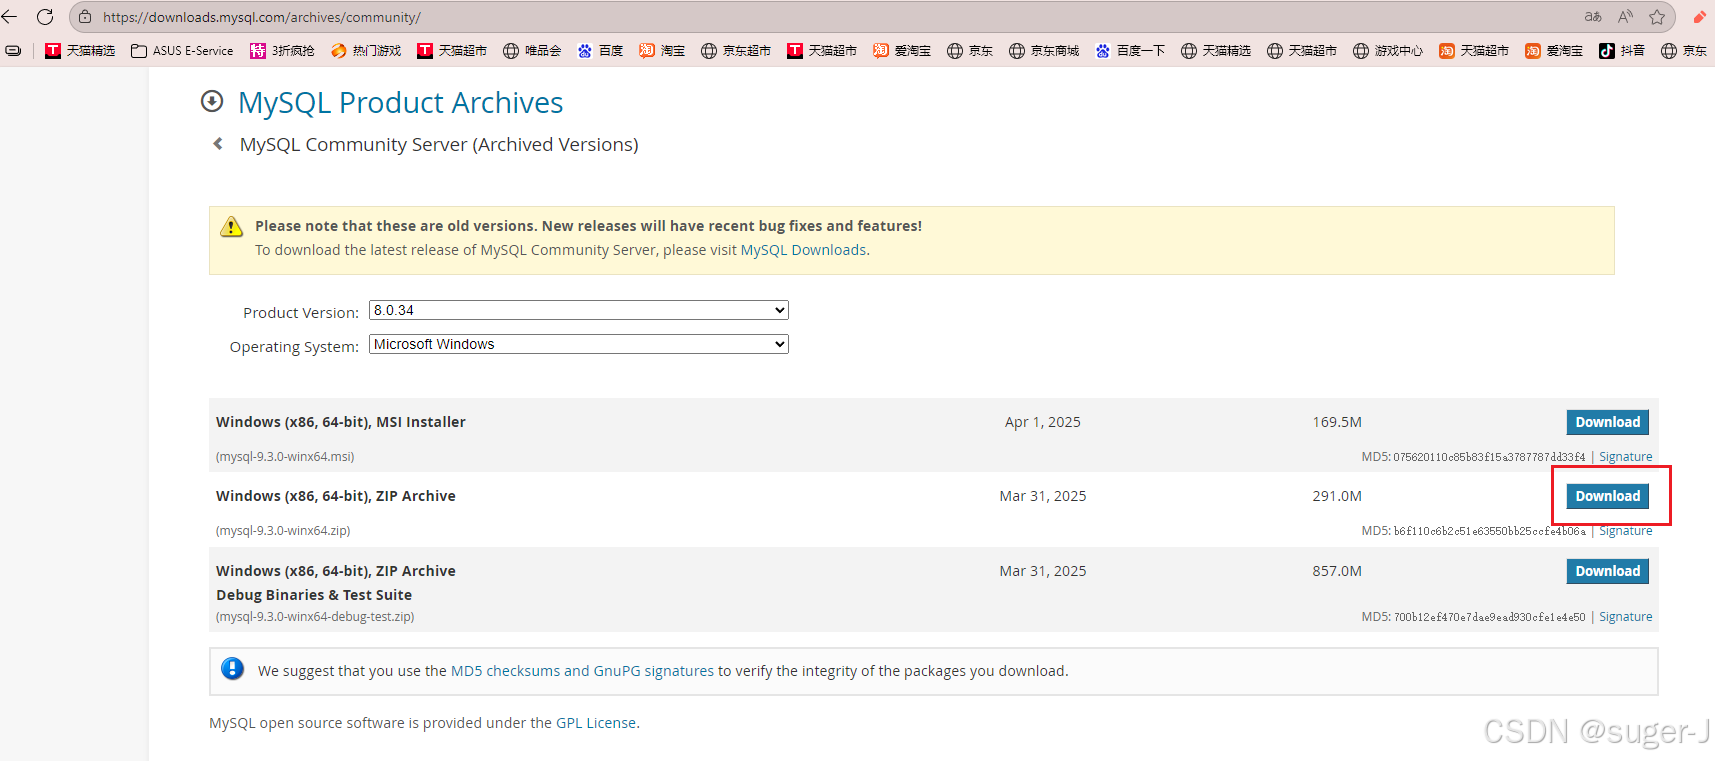The image size is (1715, 761).
Task: Open the 游戏中心 bookmark
Action: pyautogui.click(x=1388, y=51)
